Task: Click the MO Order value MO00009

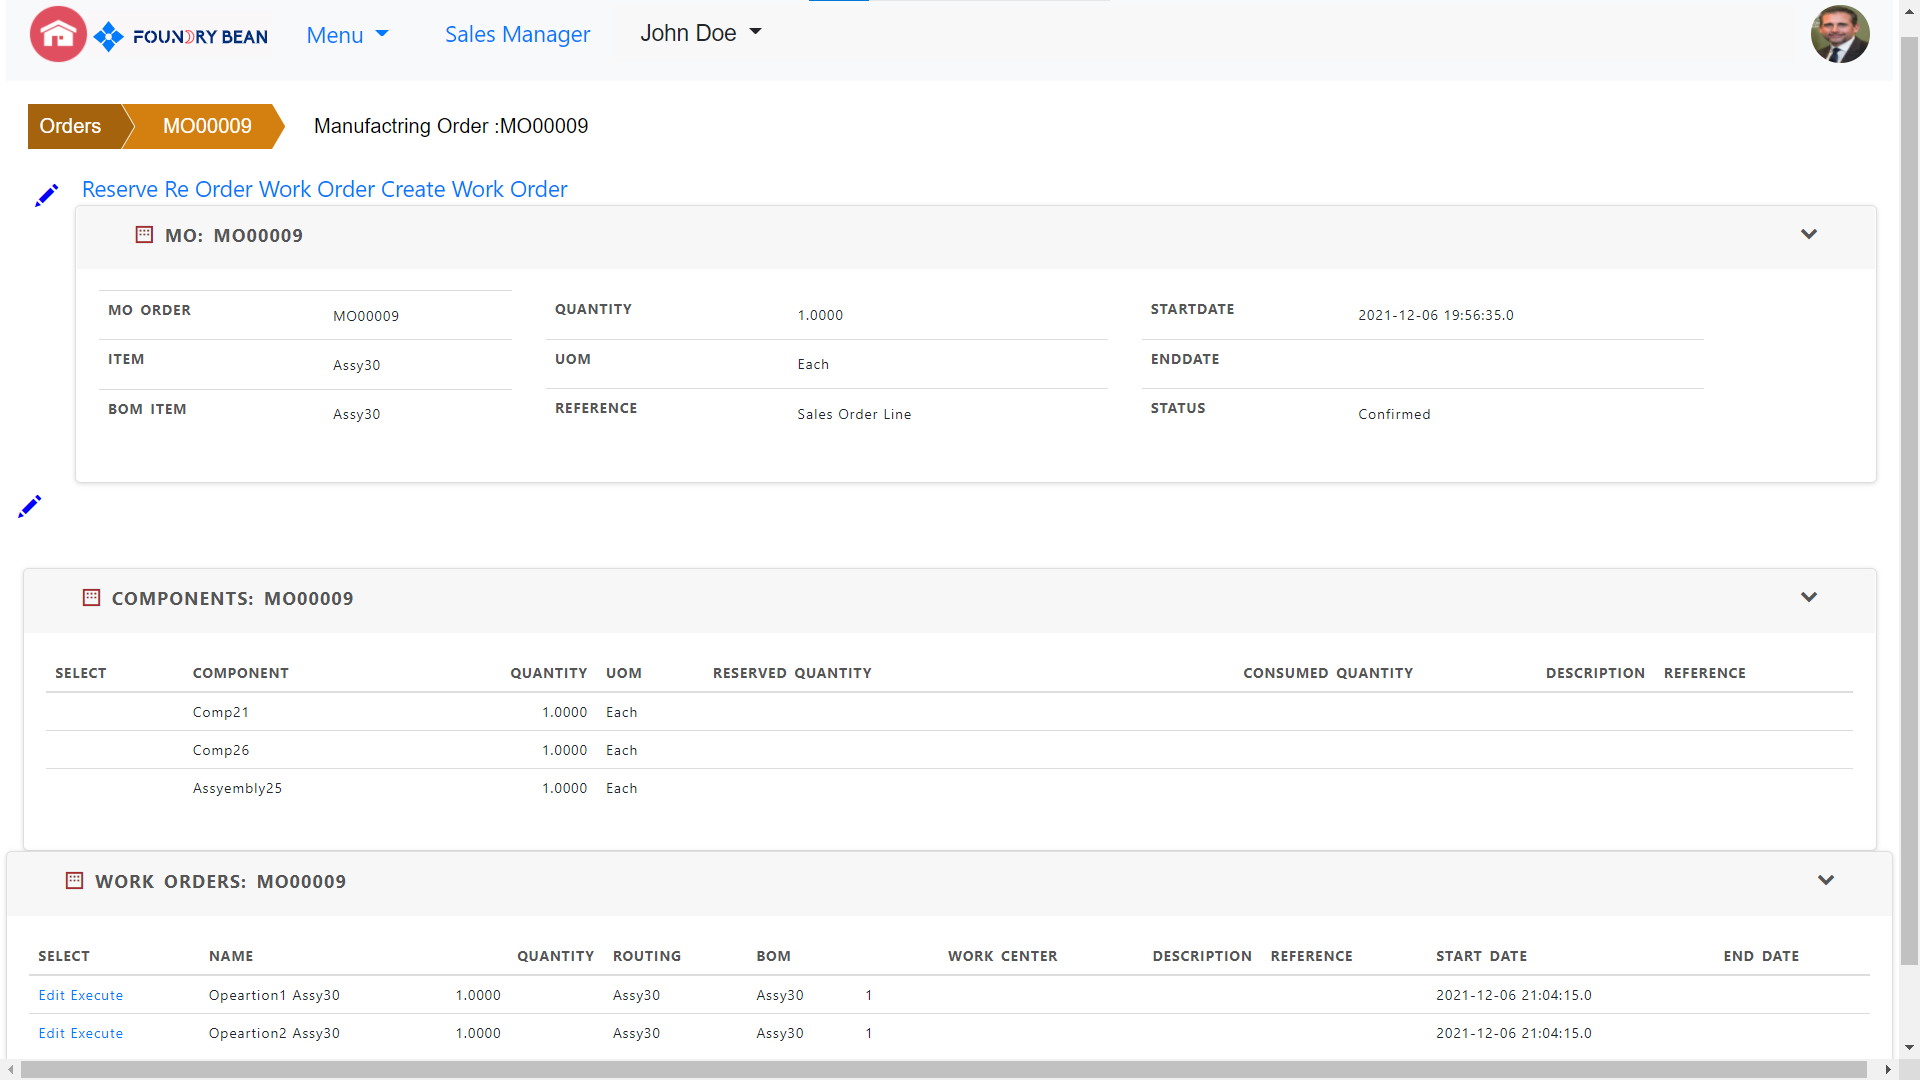Action: click(x=366, y=316)
